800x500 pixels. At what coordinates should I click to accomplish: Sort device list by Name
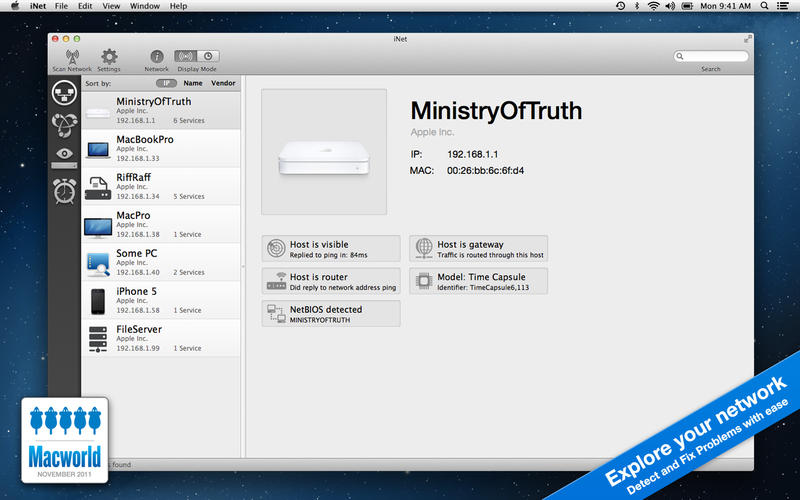coord(192,84)
